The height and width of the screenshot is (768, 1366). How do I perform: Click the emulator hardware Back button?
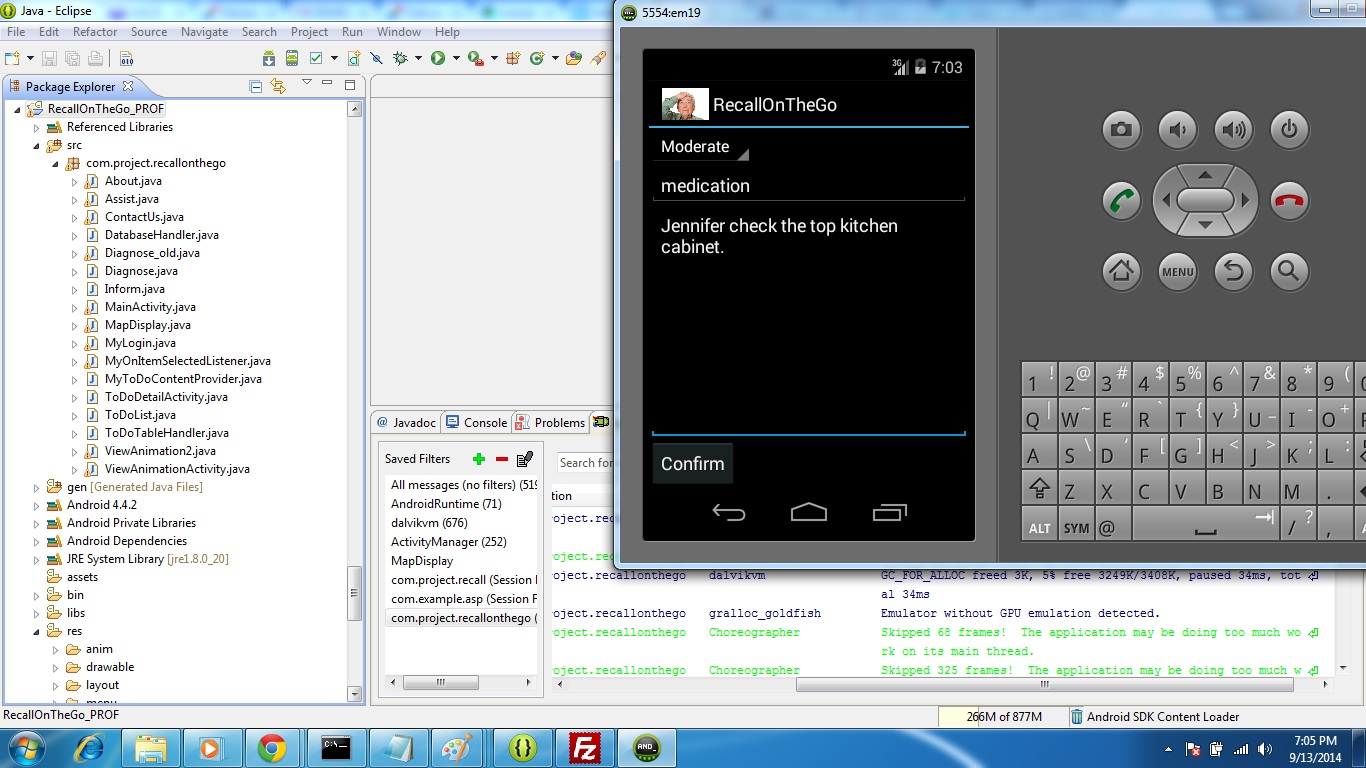(1233, 270)
